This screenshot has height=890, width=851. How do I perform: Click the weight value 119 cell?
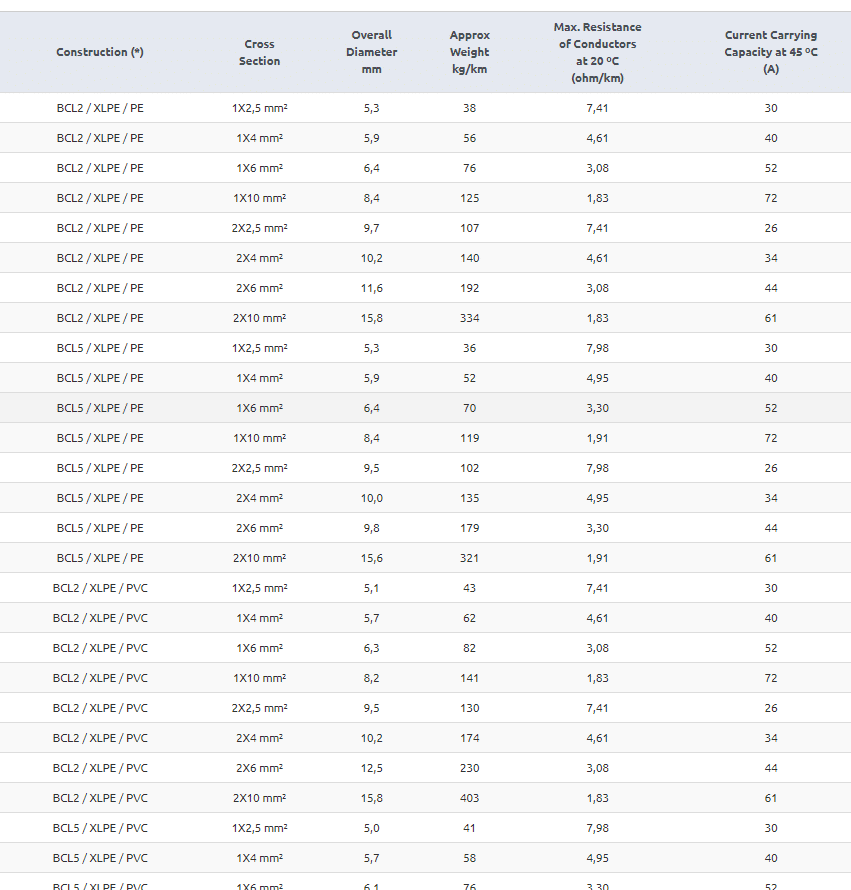pos(469,438)
